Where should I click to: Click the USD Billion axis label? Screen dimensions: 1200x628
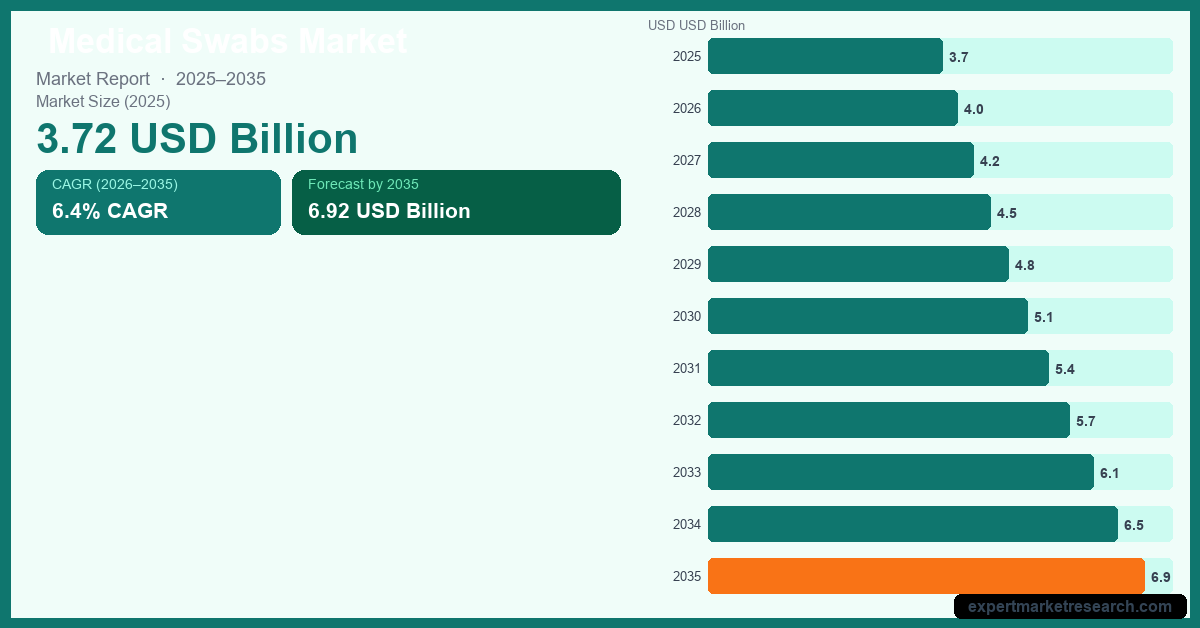(x=696, y=25)
